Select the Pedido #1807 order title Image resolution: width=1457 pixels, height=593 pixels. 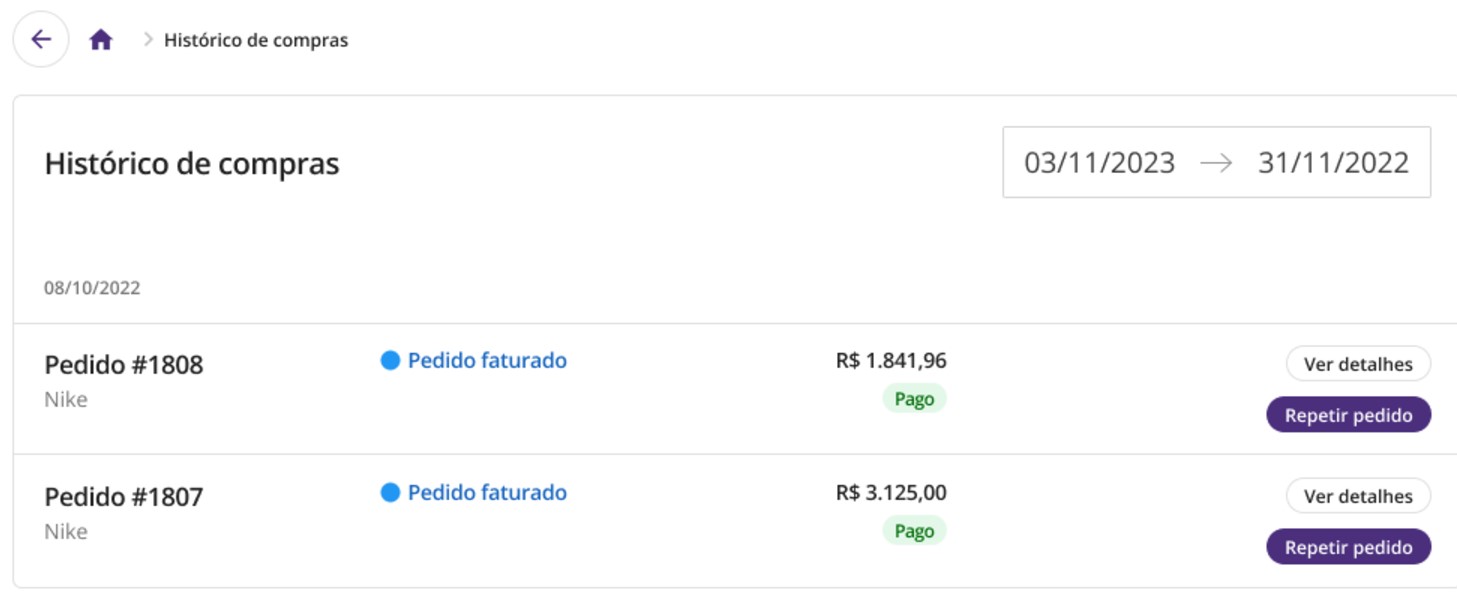coord(124,497)
